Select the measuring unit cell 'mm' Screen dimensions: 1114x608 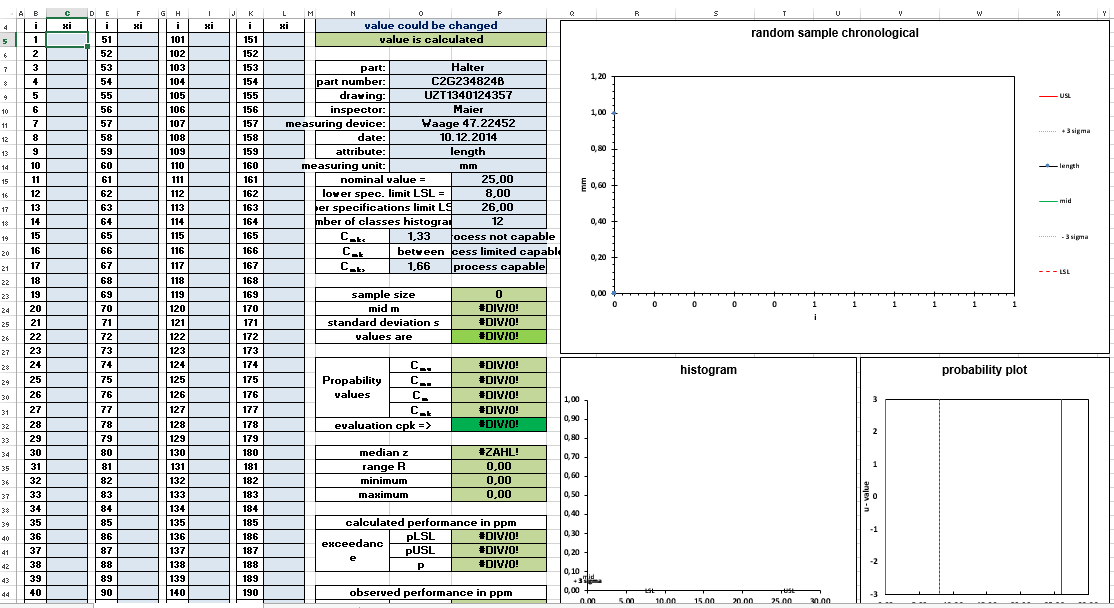point(467,165)
